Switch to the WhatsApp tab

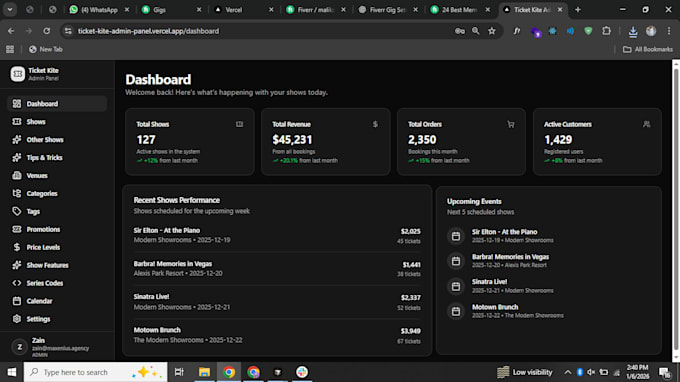coord(99,10)
